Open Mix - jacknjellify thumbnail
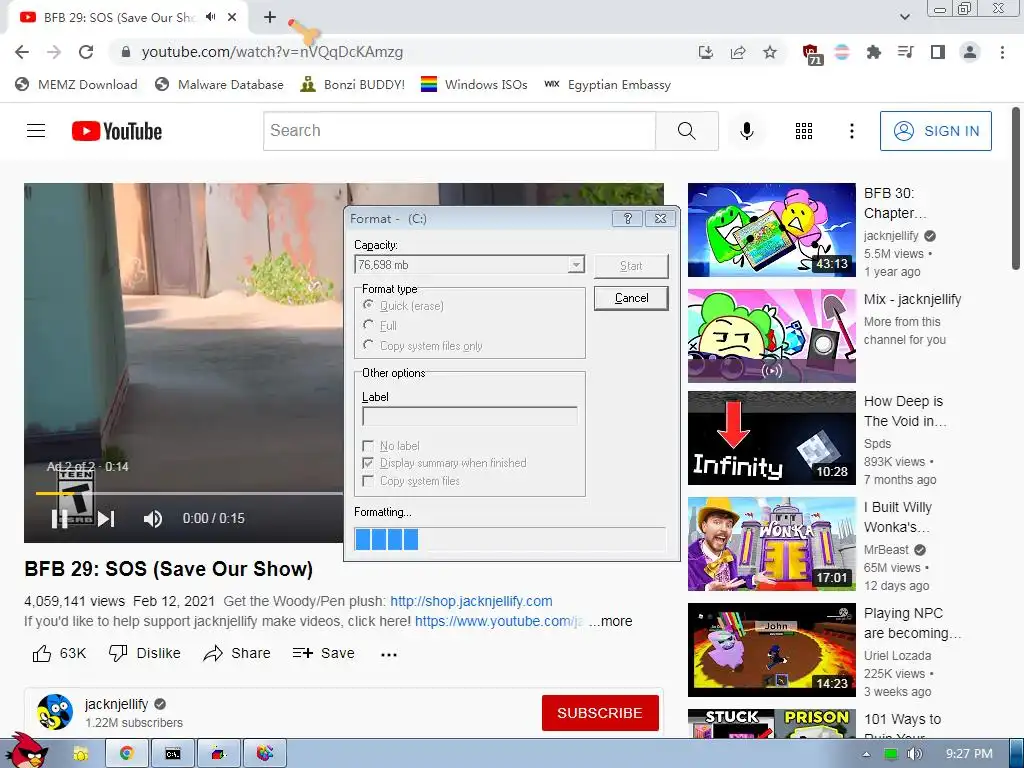The width and height of the screenshot is (1024, 768). tap(771, 336)
